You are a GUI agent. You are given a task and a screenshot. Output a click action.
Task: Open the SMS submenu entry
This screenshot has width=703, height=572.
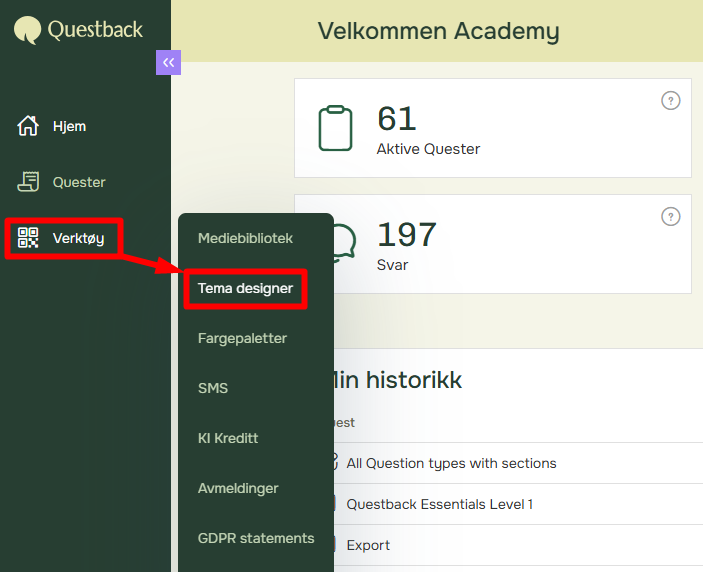[213, 388]
